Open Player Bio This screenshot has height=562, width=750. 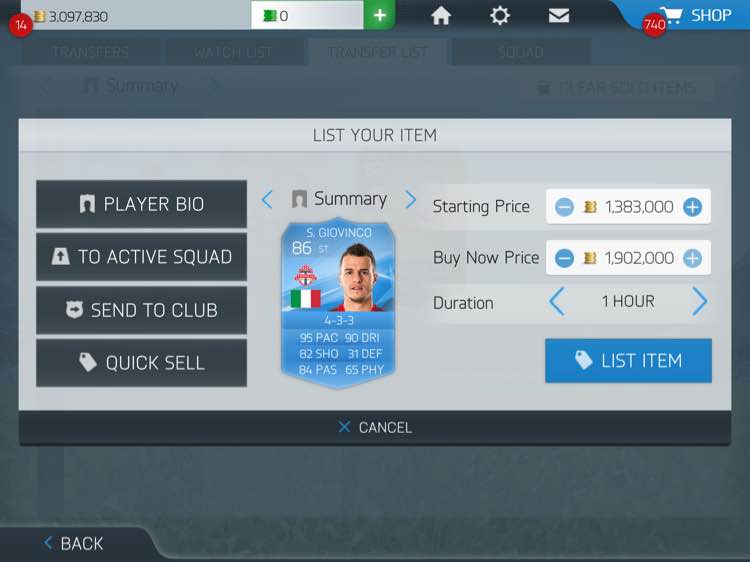pyautogui.click(x=142, y=204)
